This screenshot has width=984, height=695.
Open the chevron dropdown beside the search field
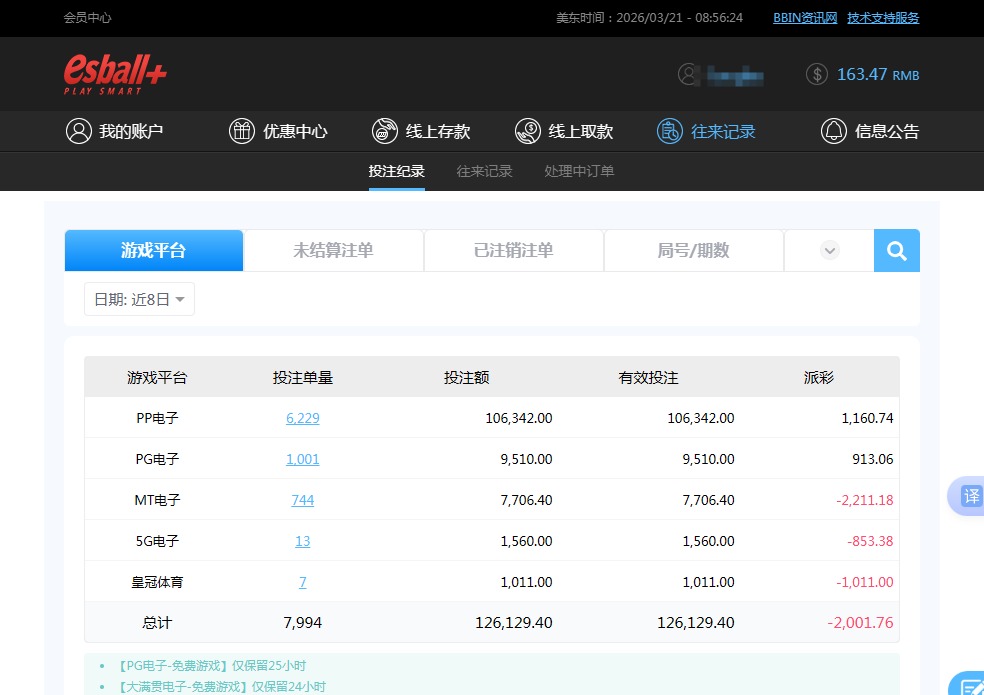coord(828,250)
